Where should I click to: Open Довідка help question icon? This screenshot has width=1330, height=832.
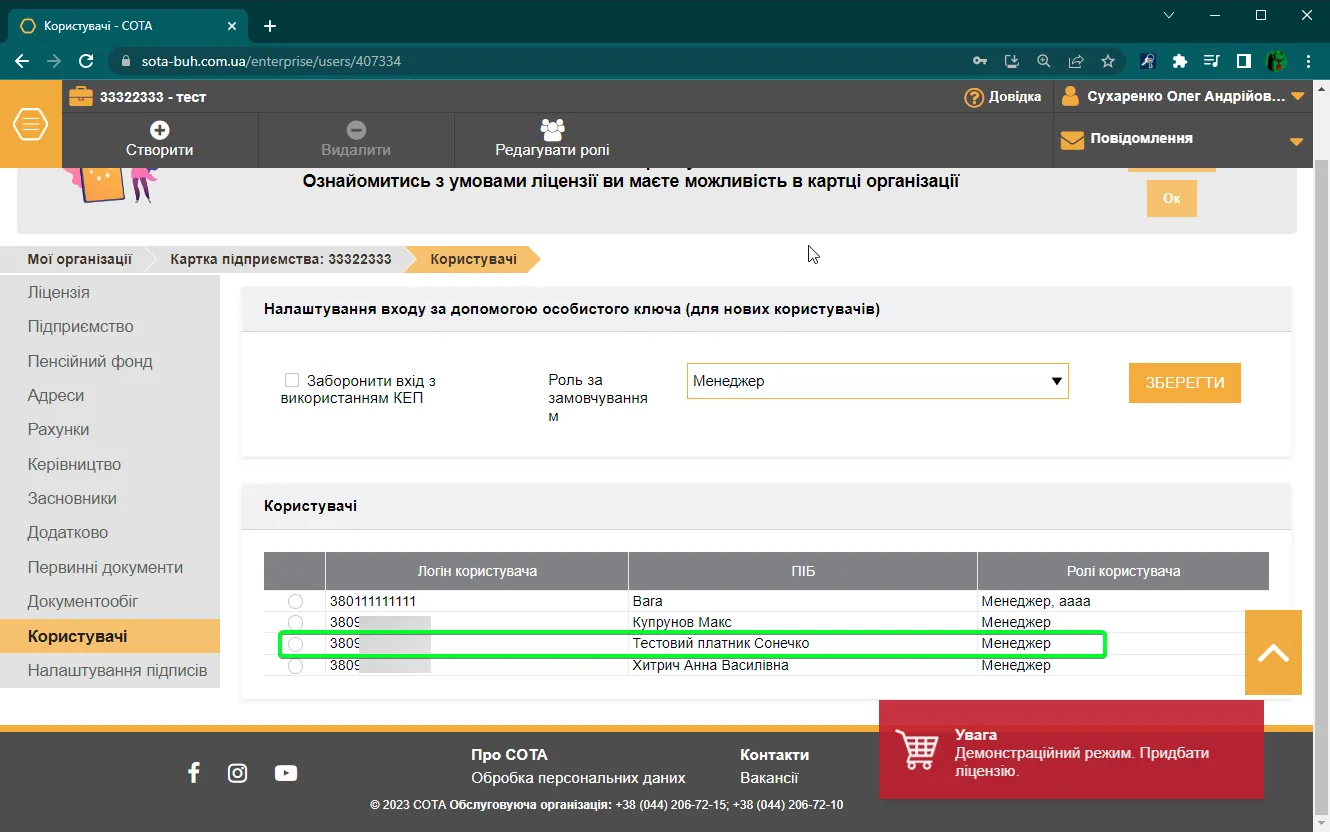click(974, 97)
